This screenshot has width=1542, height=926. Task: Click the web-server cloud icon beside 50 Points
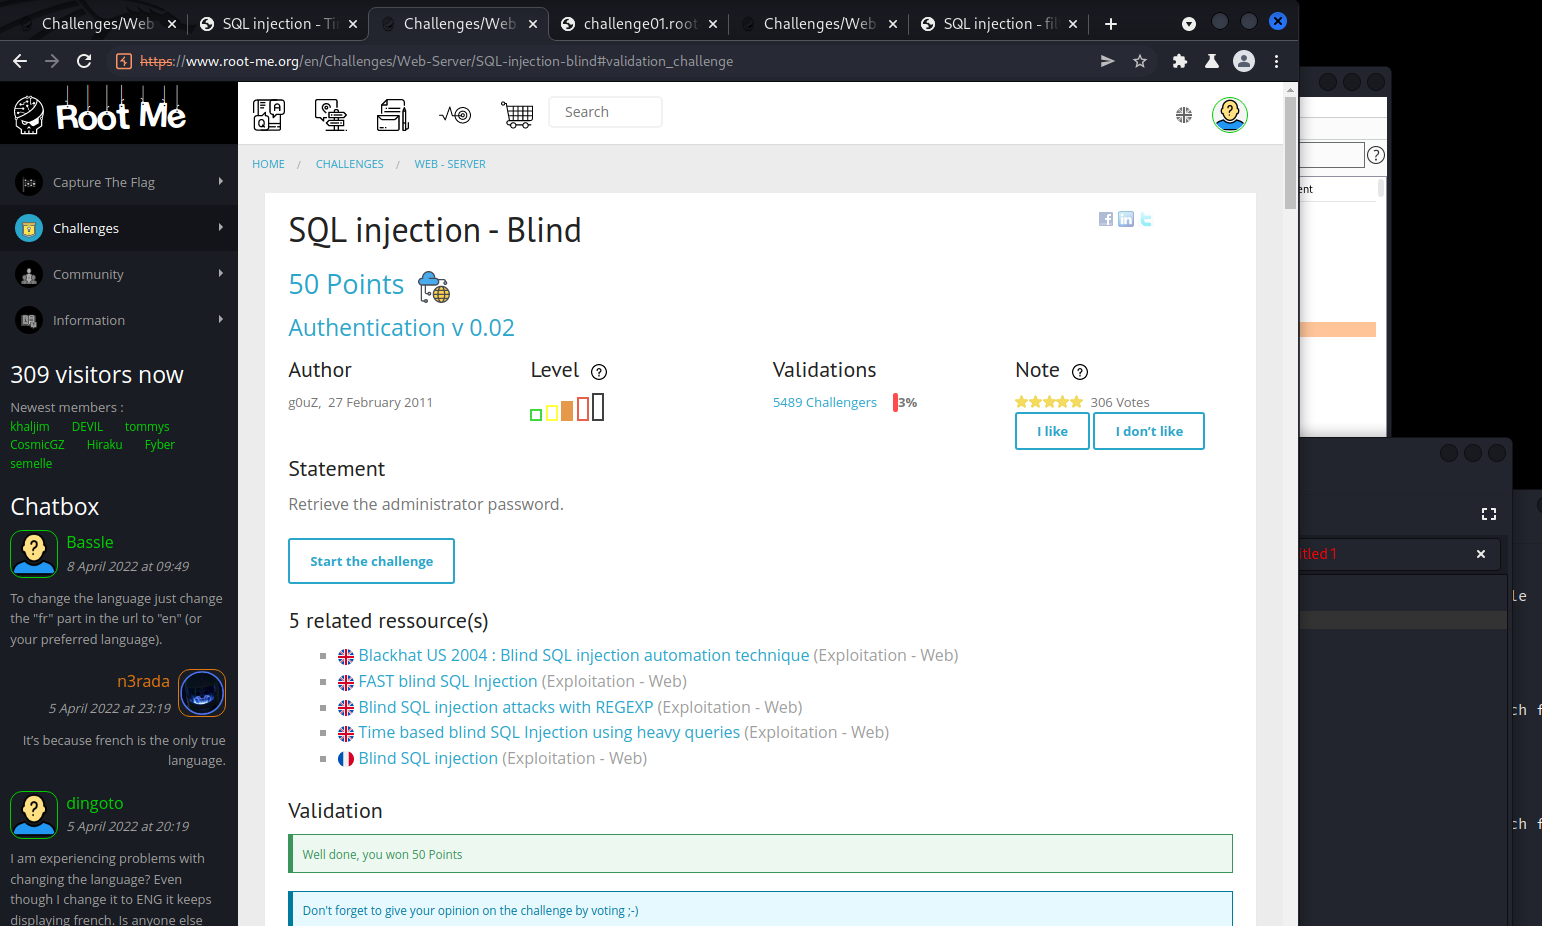click(x=434, y=287)
